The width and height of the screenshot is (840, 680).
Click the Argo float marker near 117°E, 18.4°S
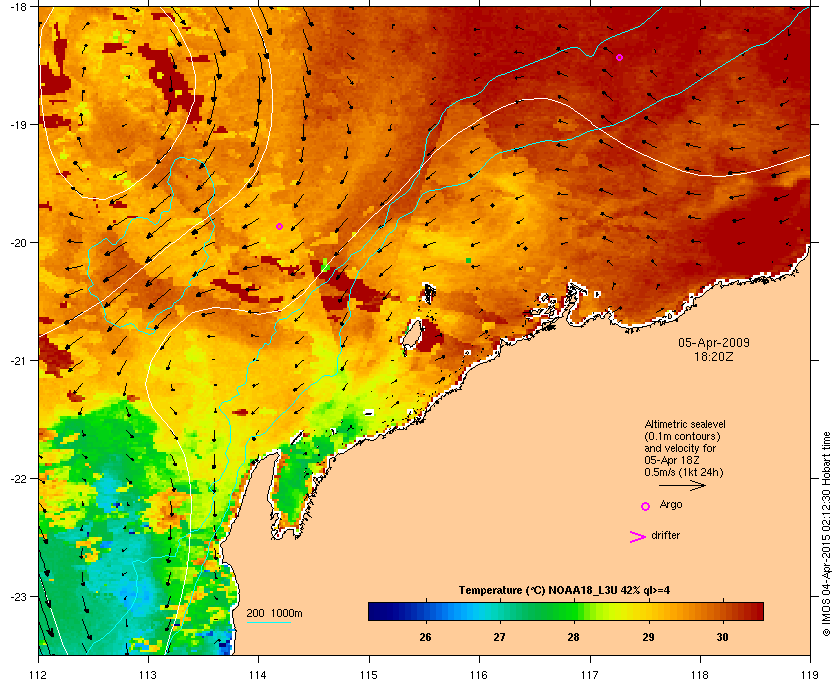tap(619, 57)
